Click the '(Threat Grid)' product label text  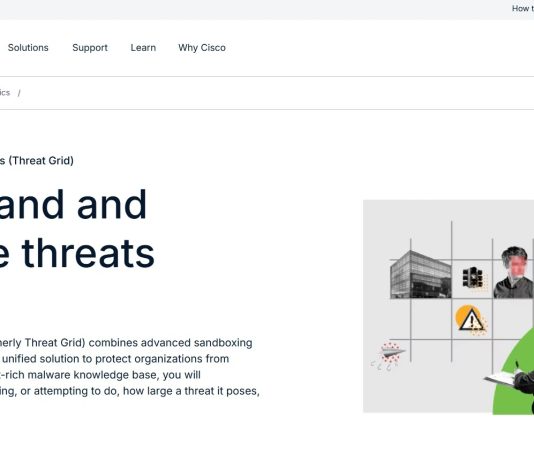tap(41, 161)
